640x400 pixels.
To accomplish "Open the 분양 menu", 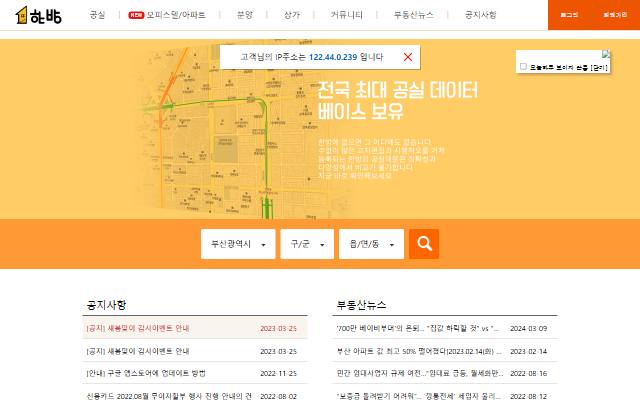I will tap(244, 15).
